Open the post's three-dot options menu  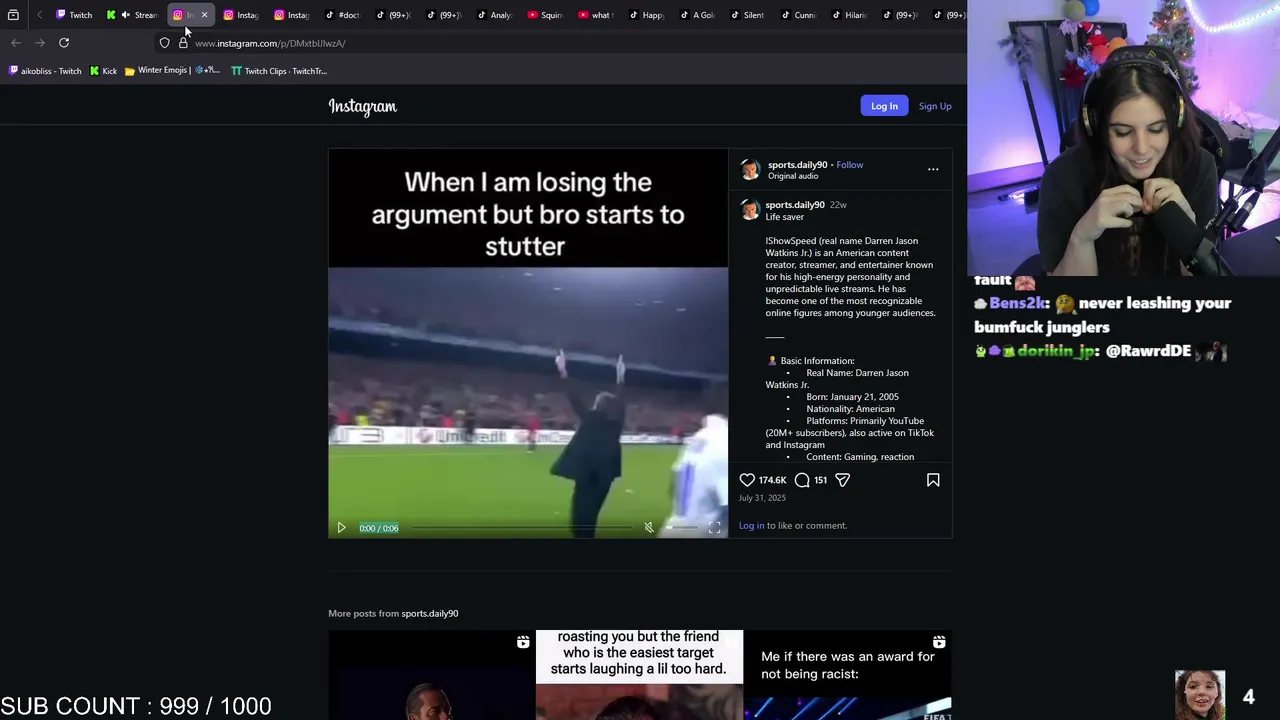click(933, 169)
